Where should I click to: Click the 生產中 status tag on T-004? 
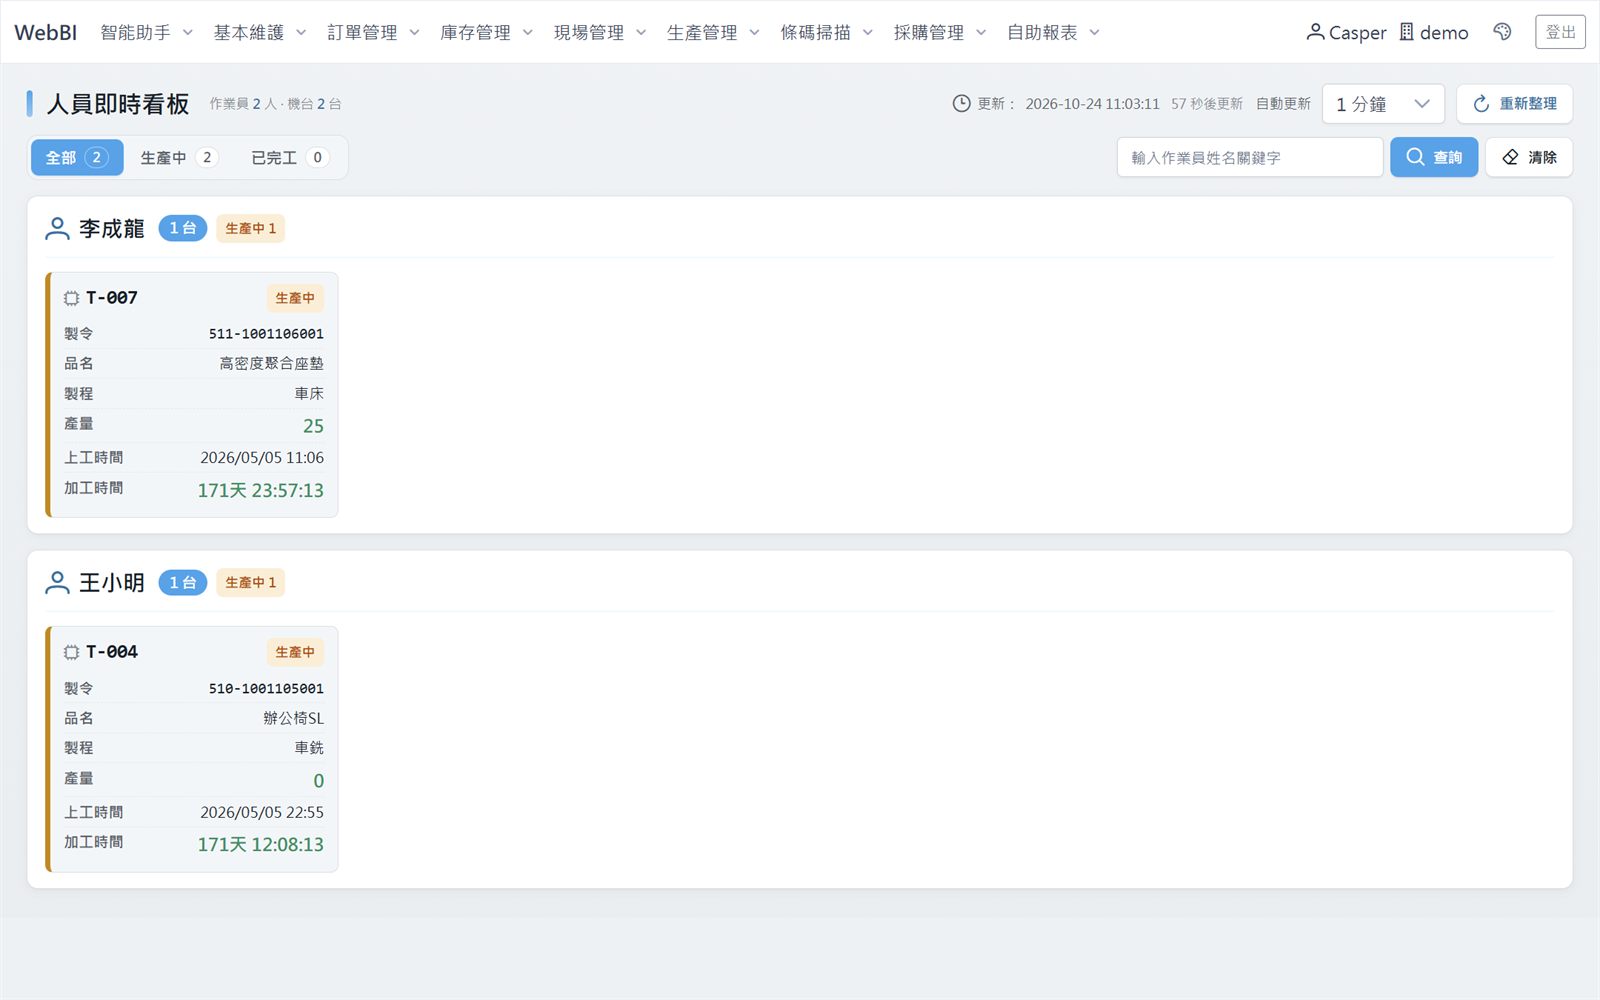pyautogui.click(x=295, y=652)
